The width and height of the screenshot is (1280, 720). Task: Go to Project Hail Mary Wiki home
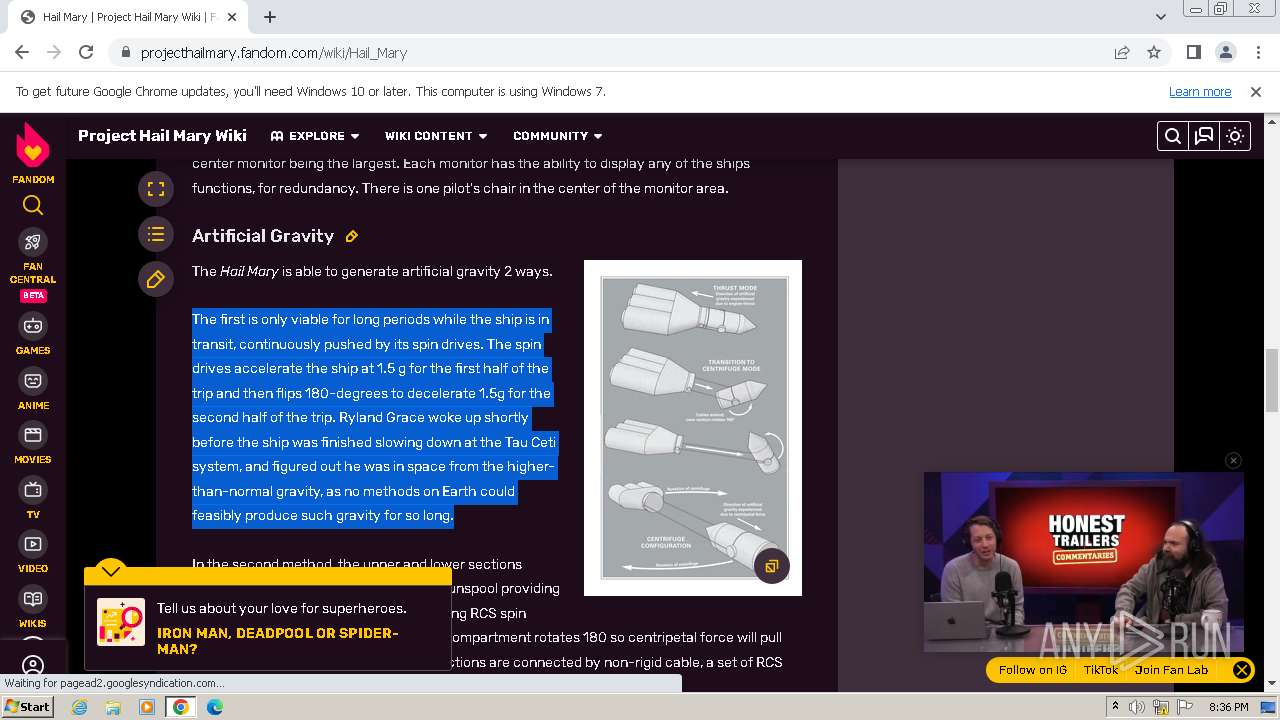click(162, 136)
